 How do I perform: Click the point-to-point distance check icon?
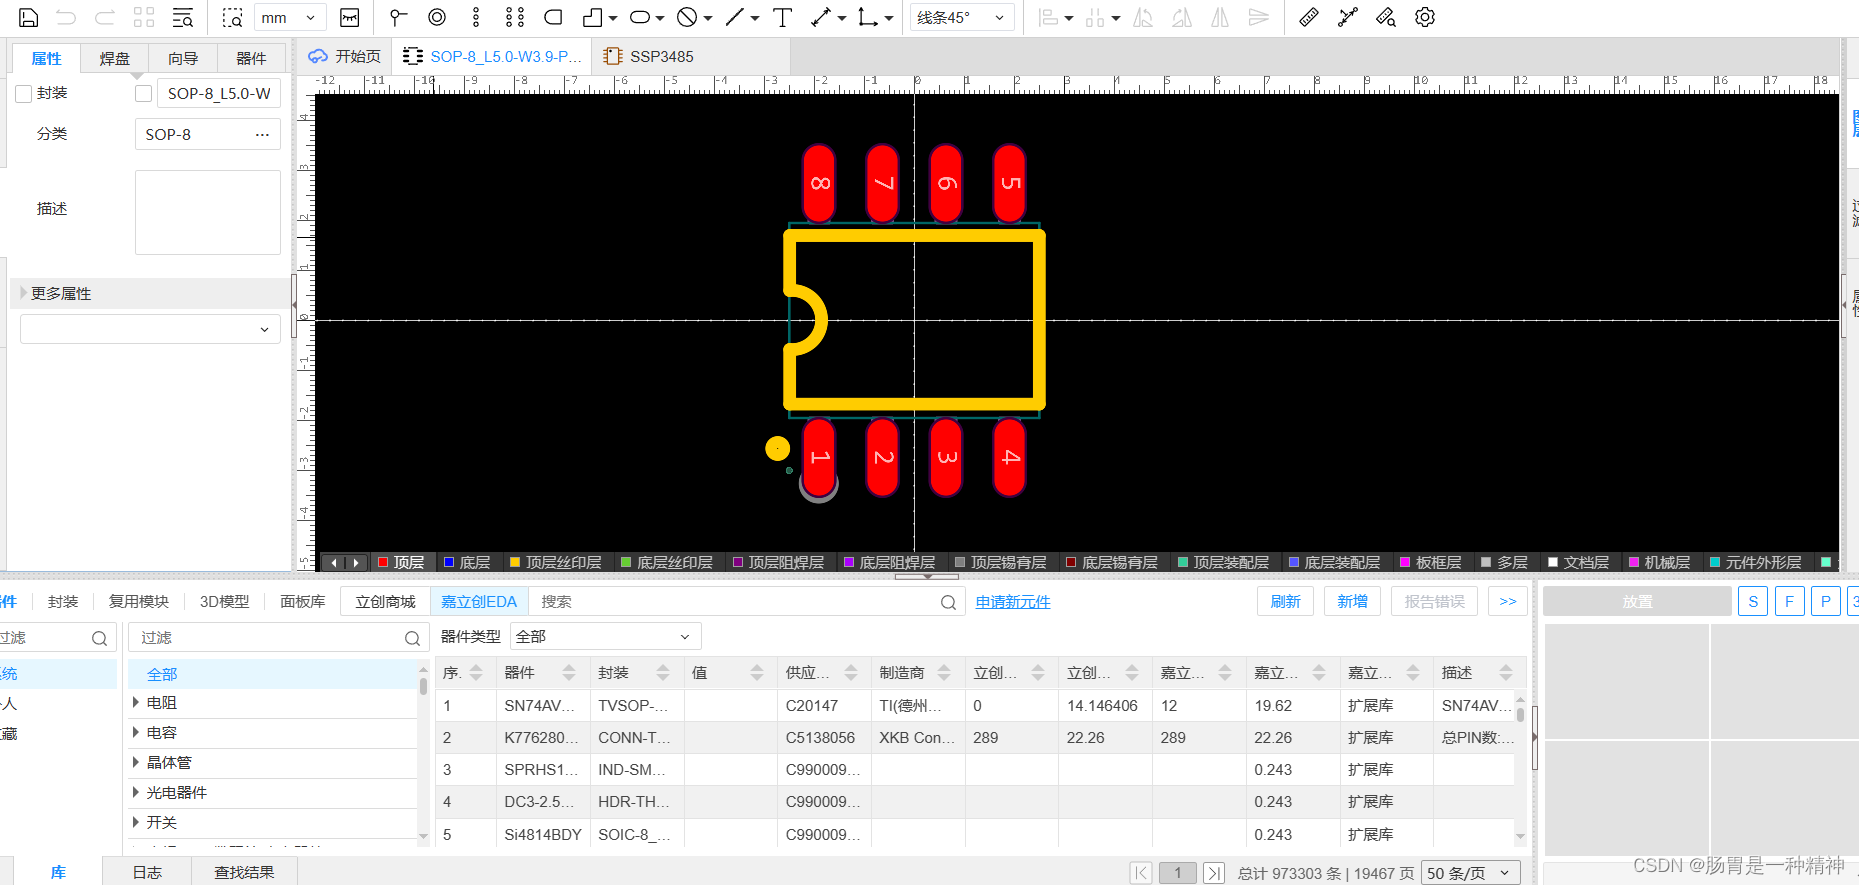point(1347,17)
